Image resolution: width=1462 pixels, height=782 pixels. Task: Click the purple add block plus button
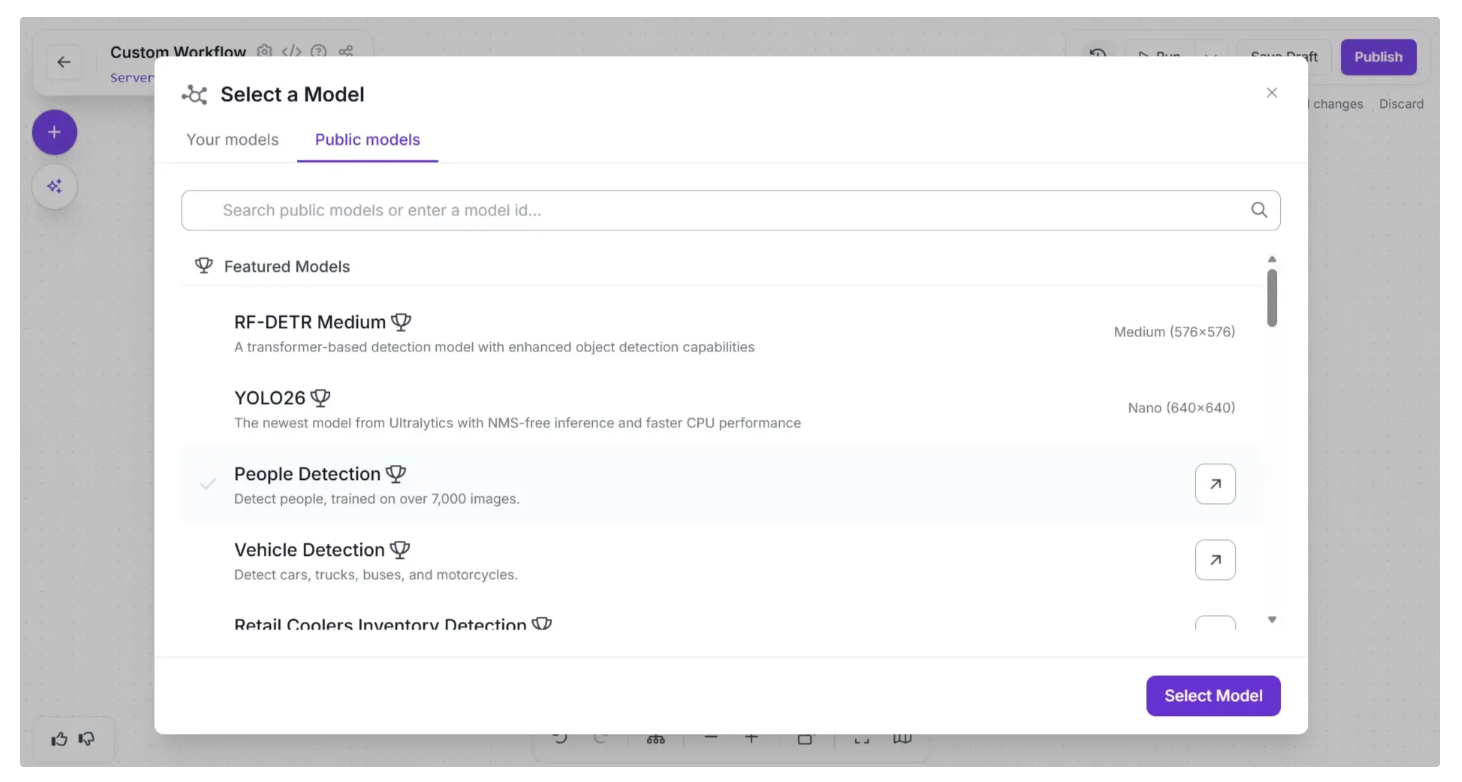click(x=54, y=132)
